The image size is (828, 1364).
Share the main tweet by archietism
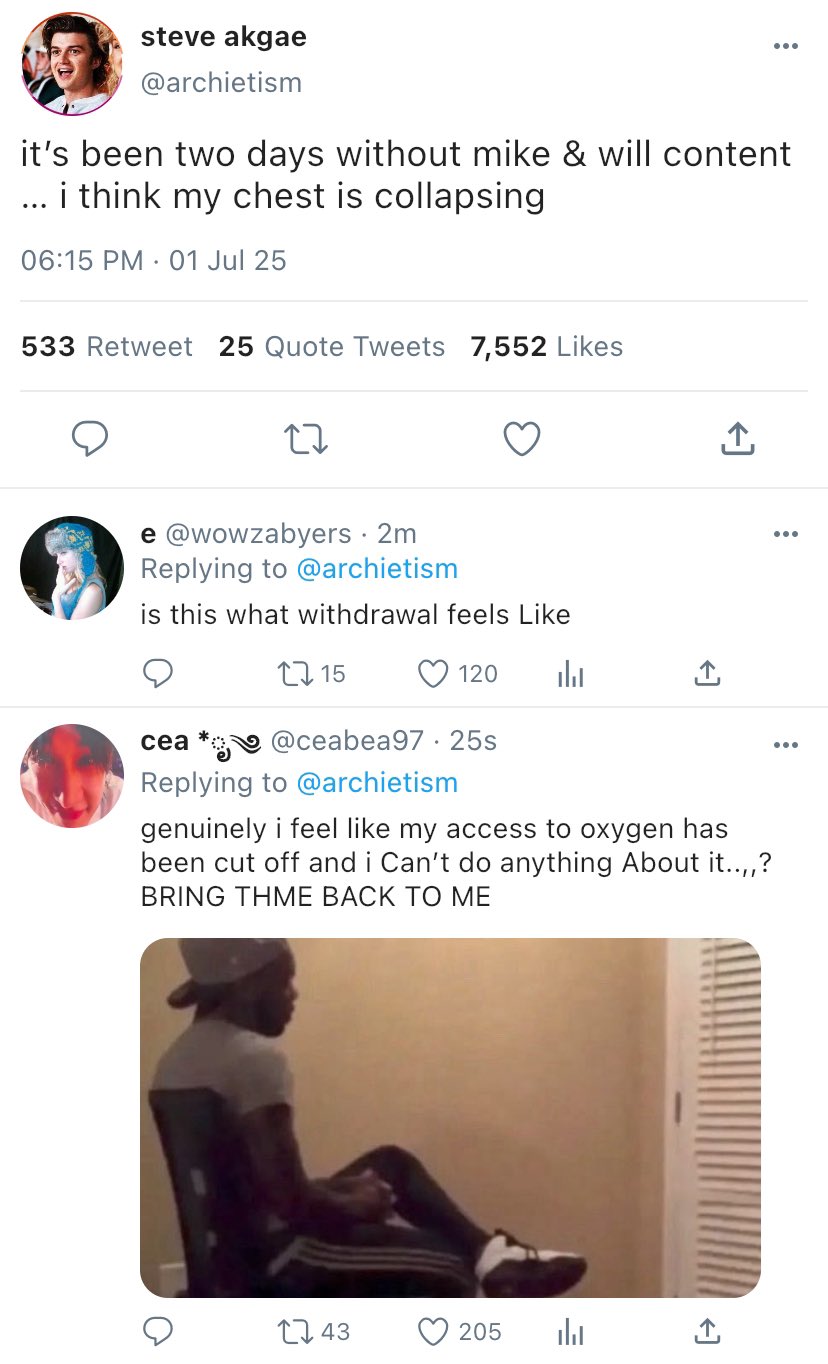(x=737, y=439)
